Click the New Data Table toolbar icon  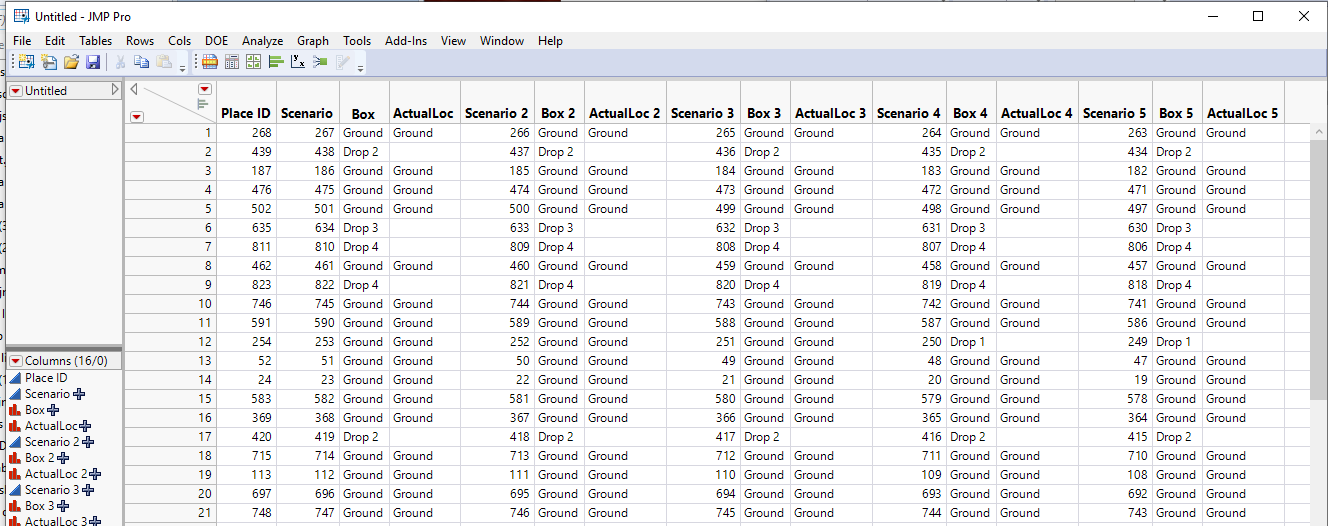27,62
